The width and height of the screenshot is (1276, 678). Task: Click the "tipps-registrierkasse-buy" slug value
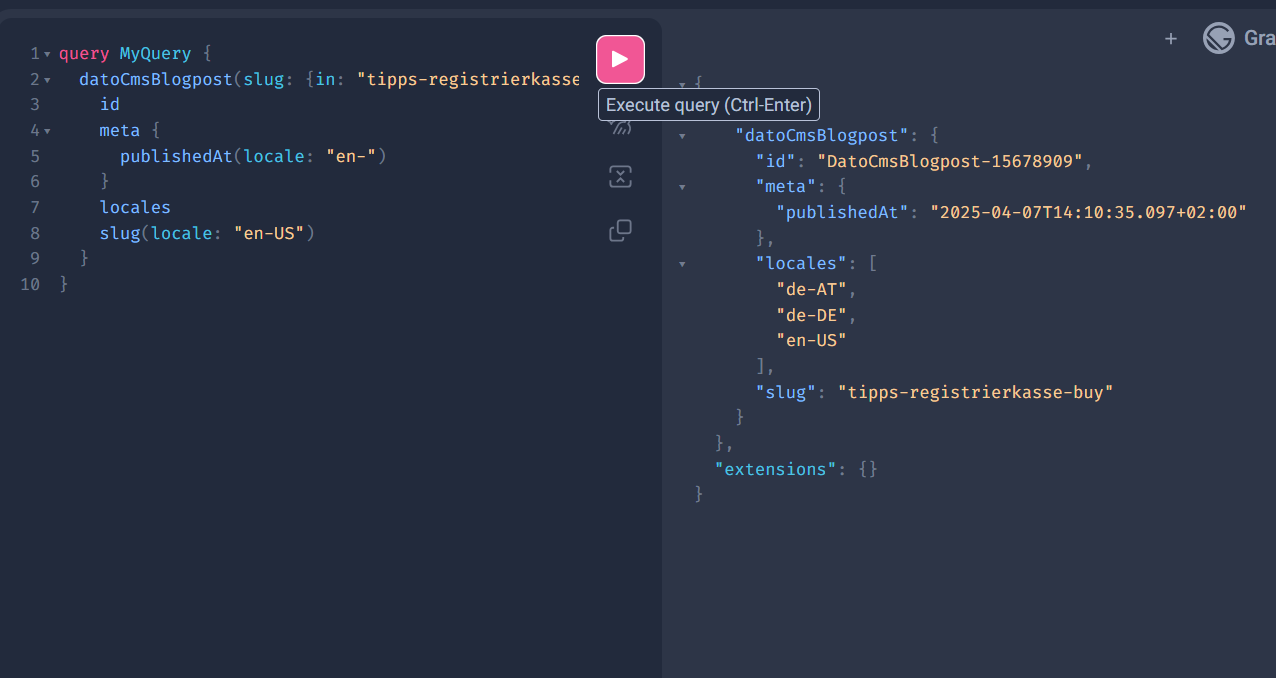[976, 392]
